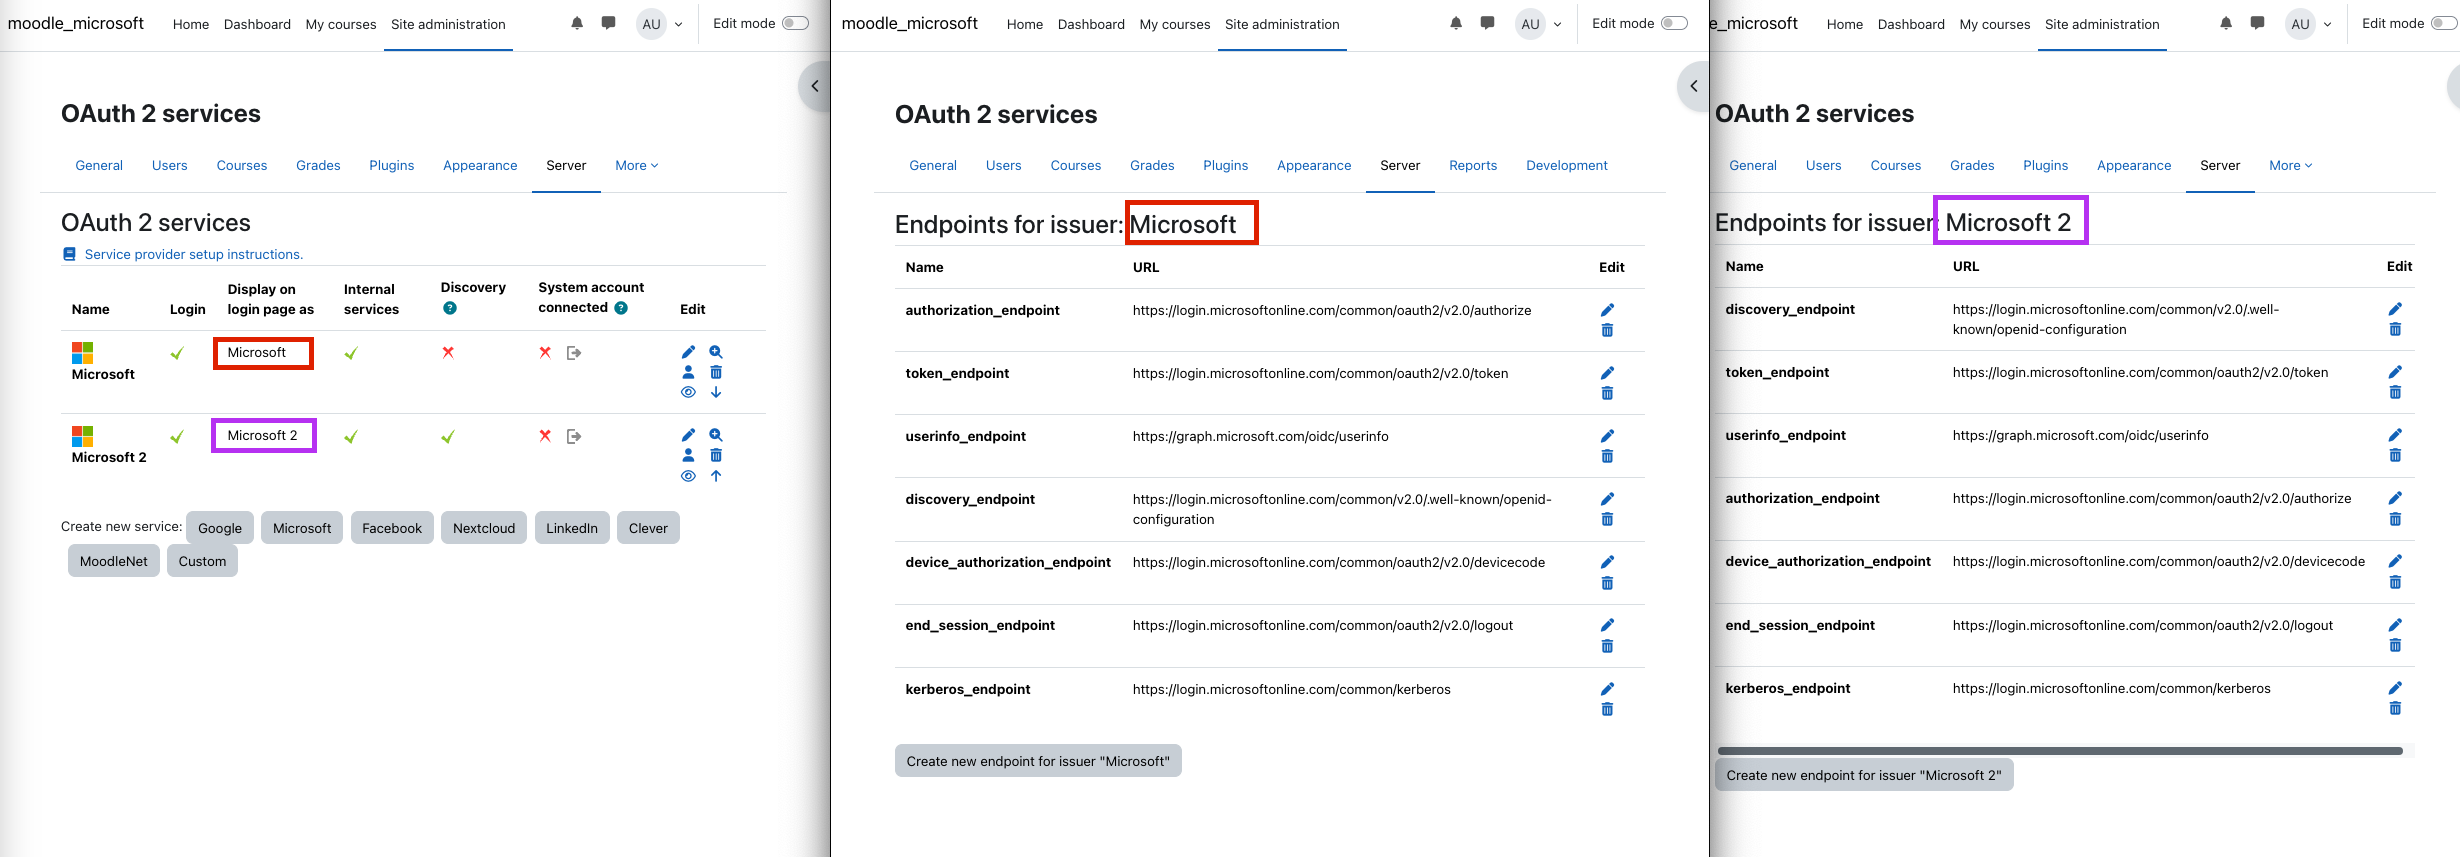Delete Microsoft 2 token_endpoint in right window
Viewport: 2460px width, 857px height.
2395,392
